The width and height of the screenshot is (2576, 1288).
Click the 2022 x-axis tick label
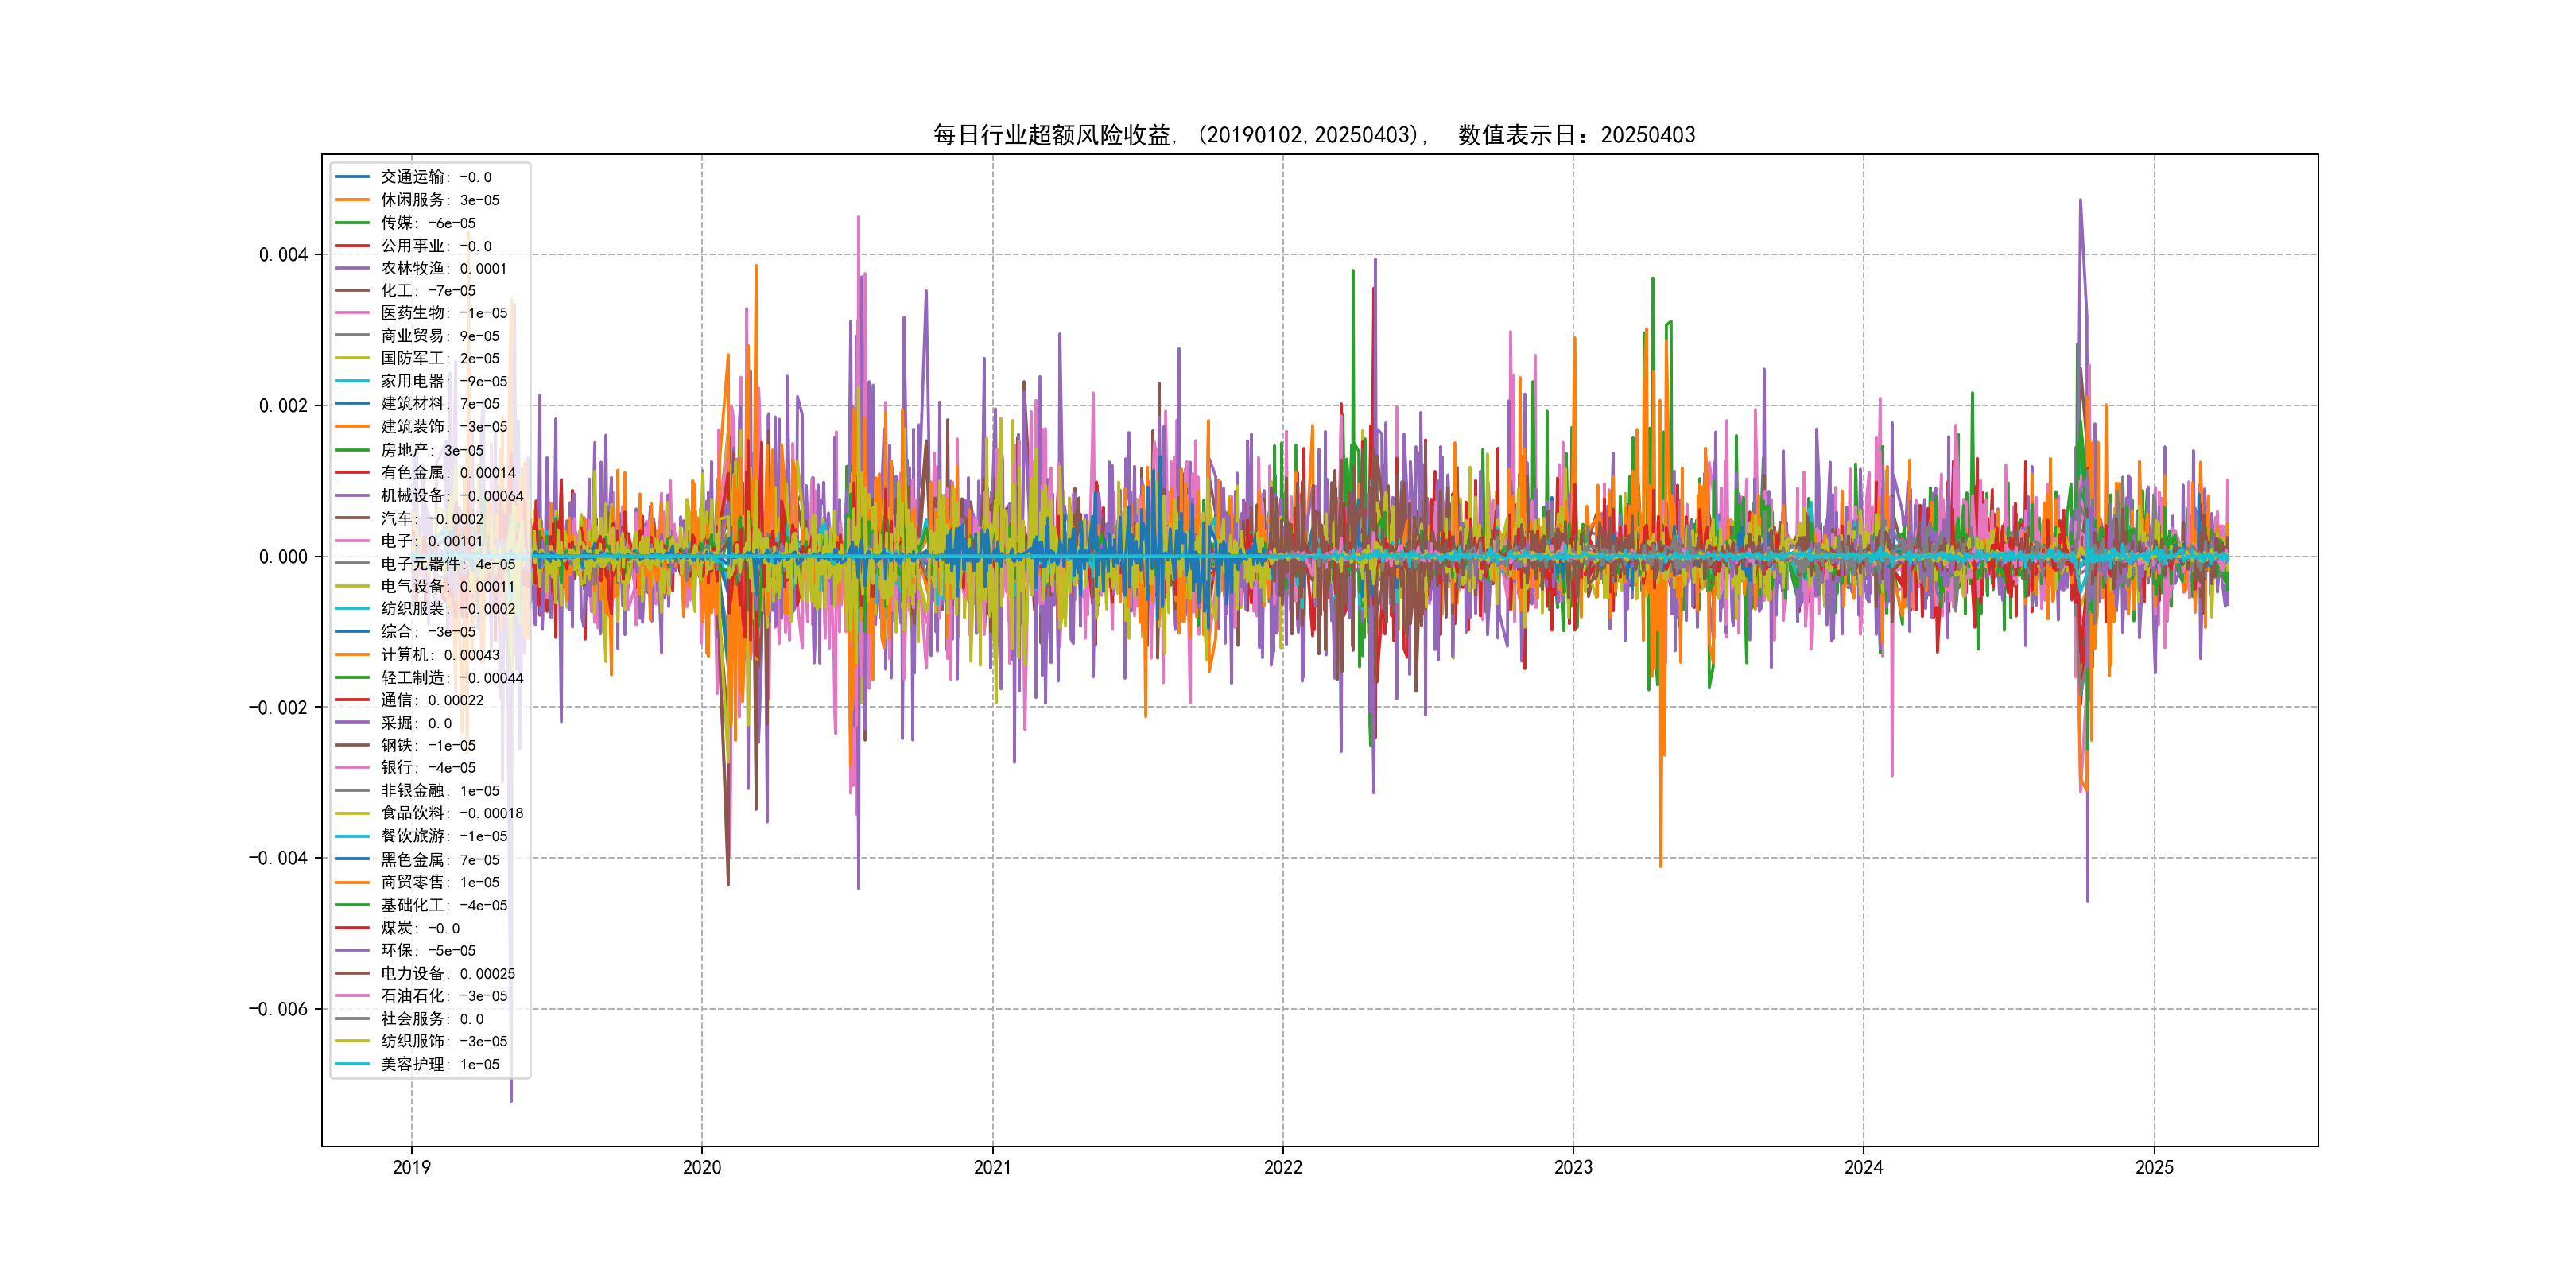pyautogui.click(x=1283, y=1167)
